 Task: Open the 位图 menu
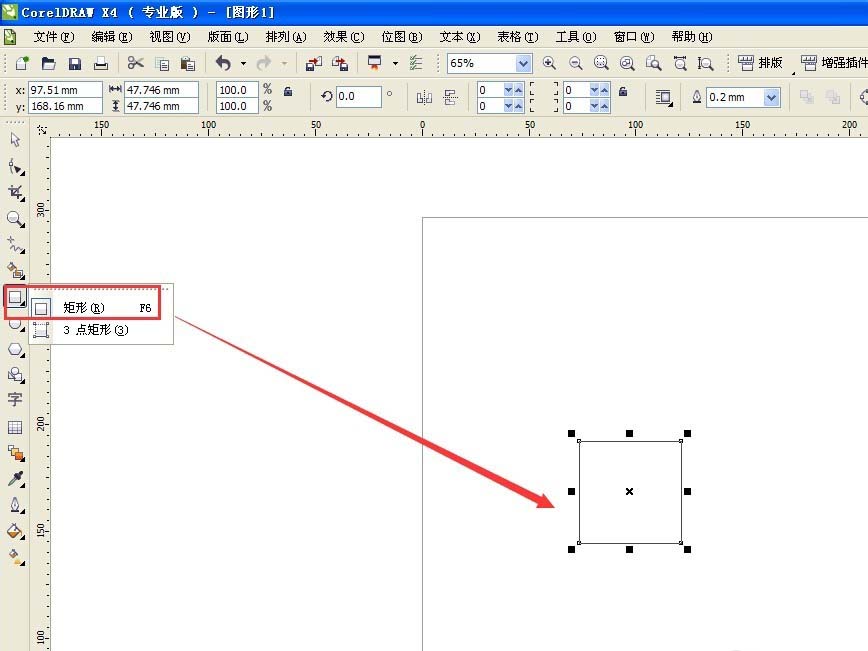(x=401, y=36)
